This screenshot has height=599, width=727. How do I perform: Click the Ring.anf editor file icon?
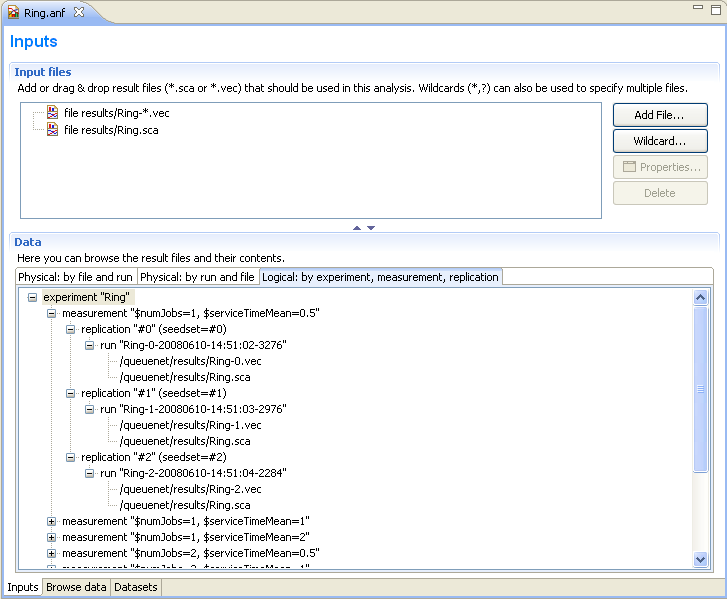(13, 13)
